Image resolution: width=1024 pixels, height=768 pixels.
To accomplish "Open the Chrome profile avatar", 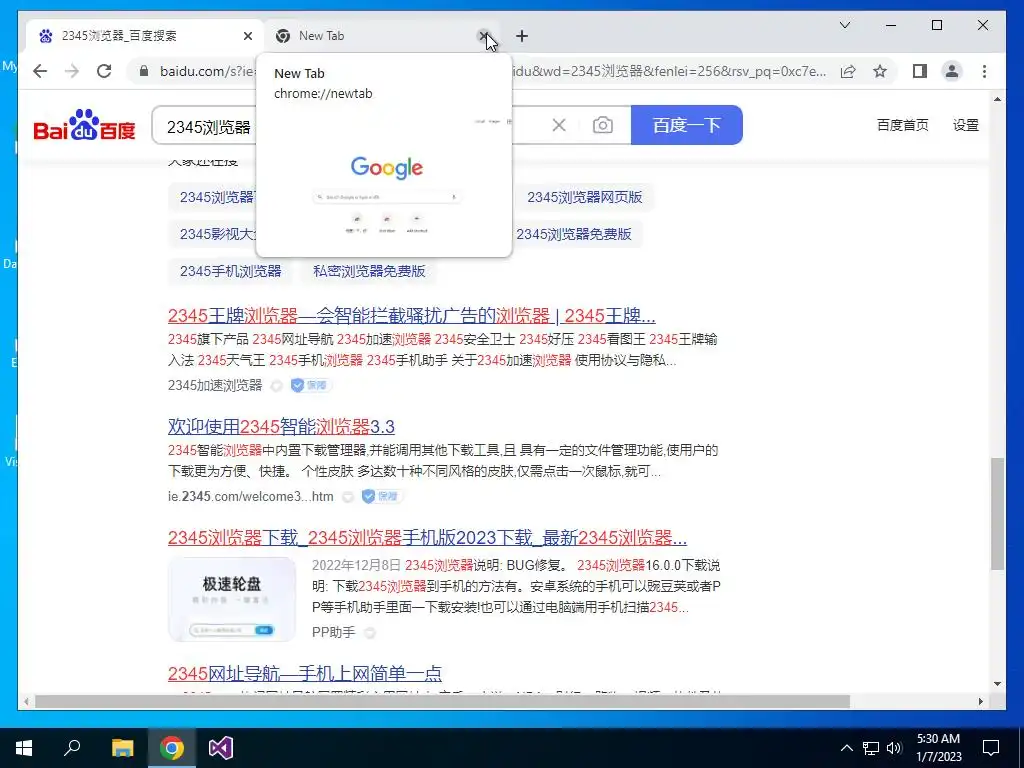I will pos(952,71).
